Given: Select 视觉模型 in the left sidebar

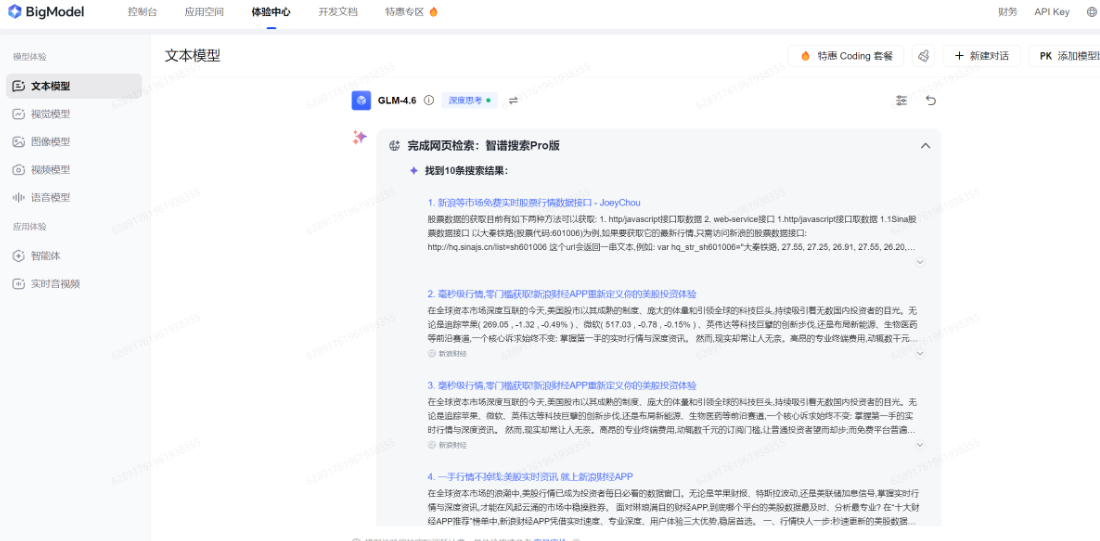Looking at the screenshot, I should tap(50, 114).
